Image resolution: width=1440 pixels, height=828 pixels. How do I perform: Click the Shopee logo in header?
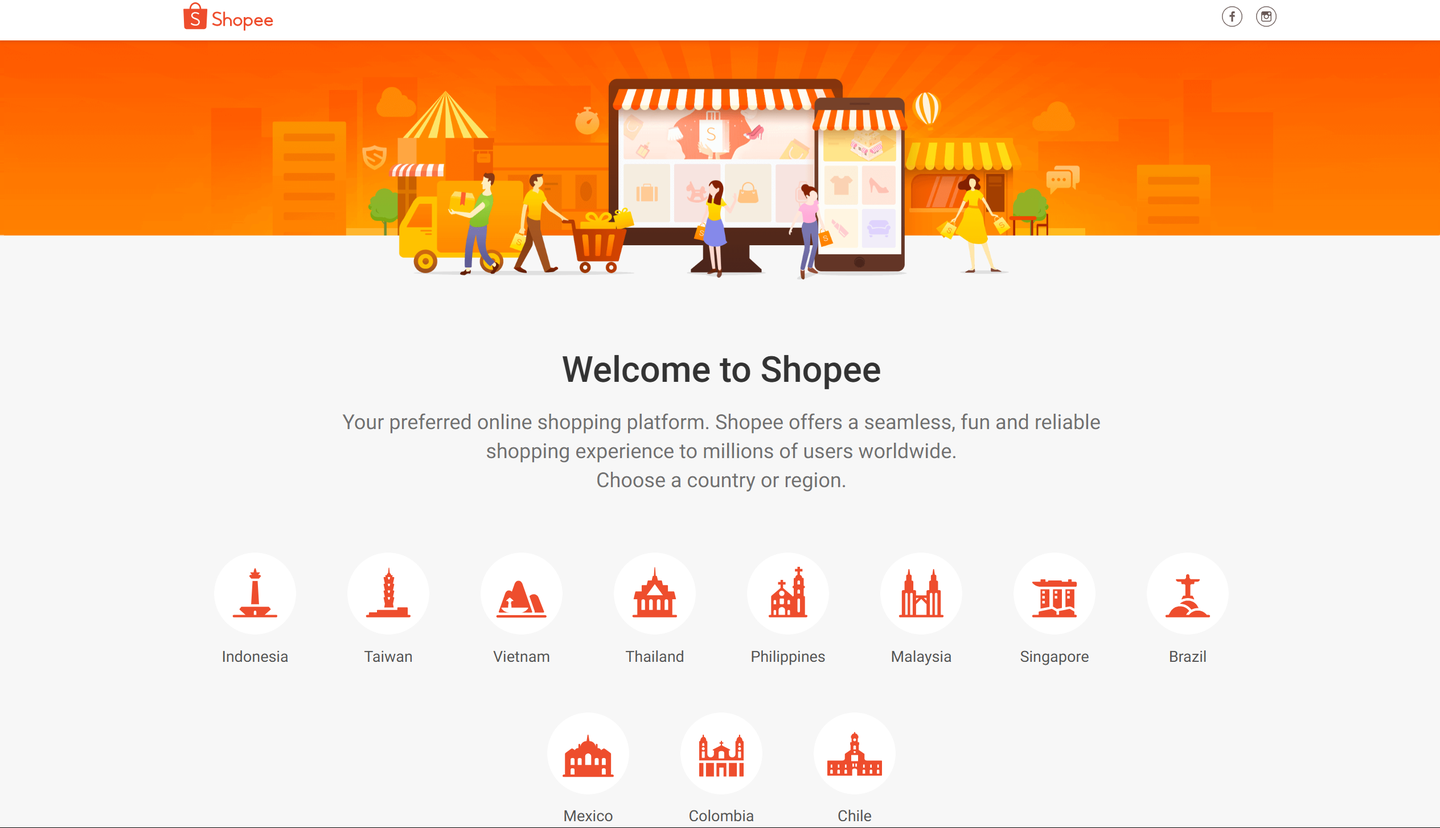tap(228, 18)
